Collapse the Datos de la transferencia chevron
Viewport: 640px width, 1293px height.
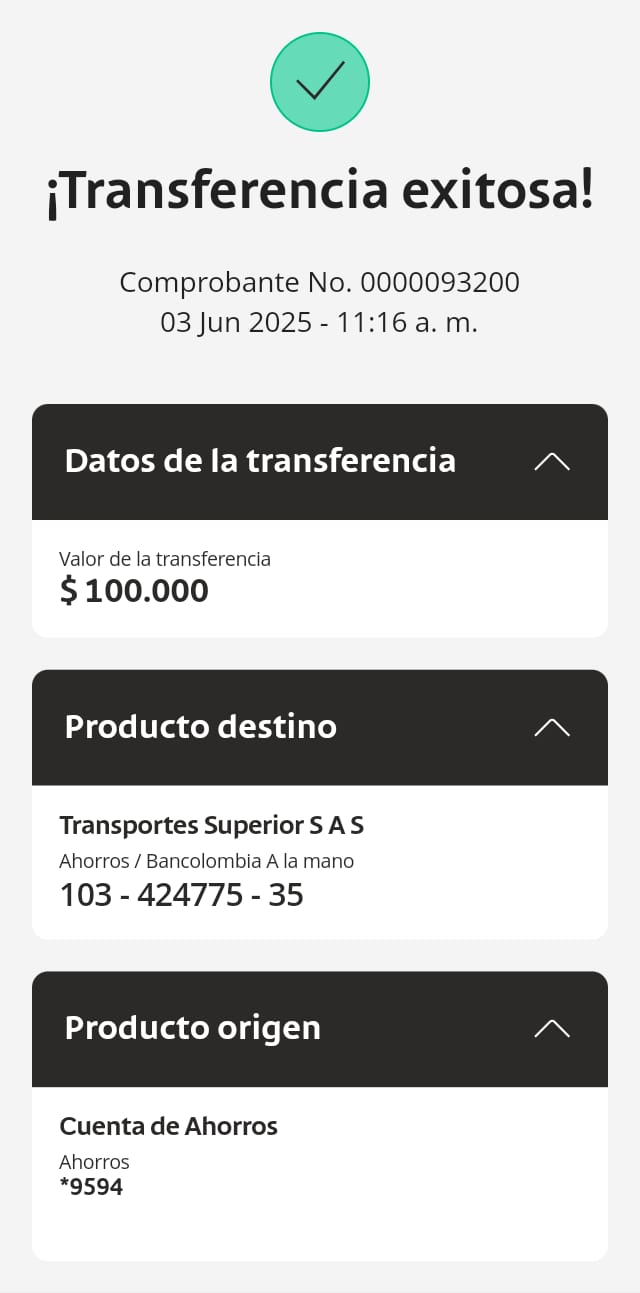(552, 461)
